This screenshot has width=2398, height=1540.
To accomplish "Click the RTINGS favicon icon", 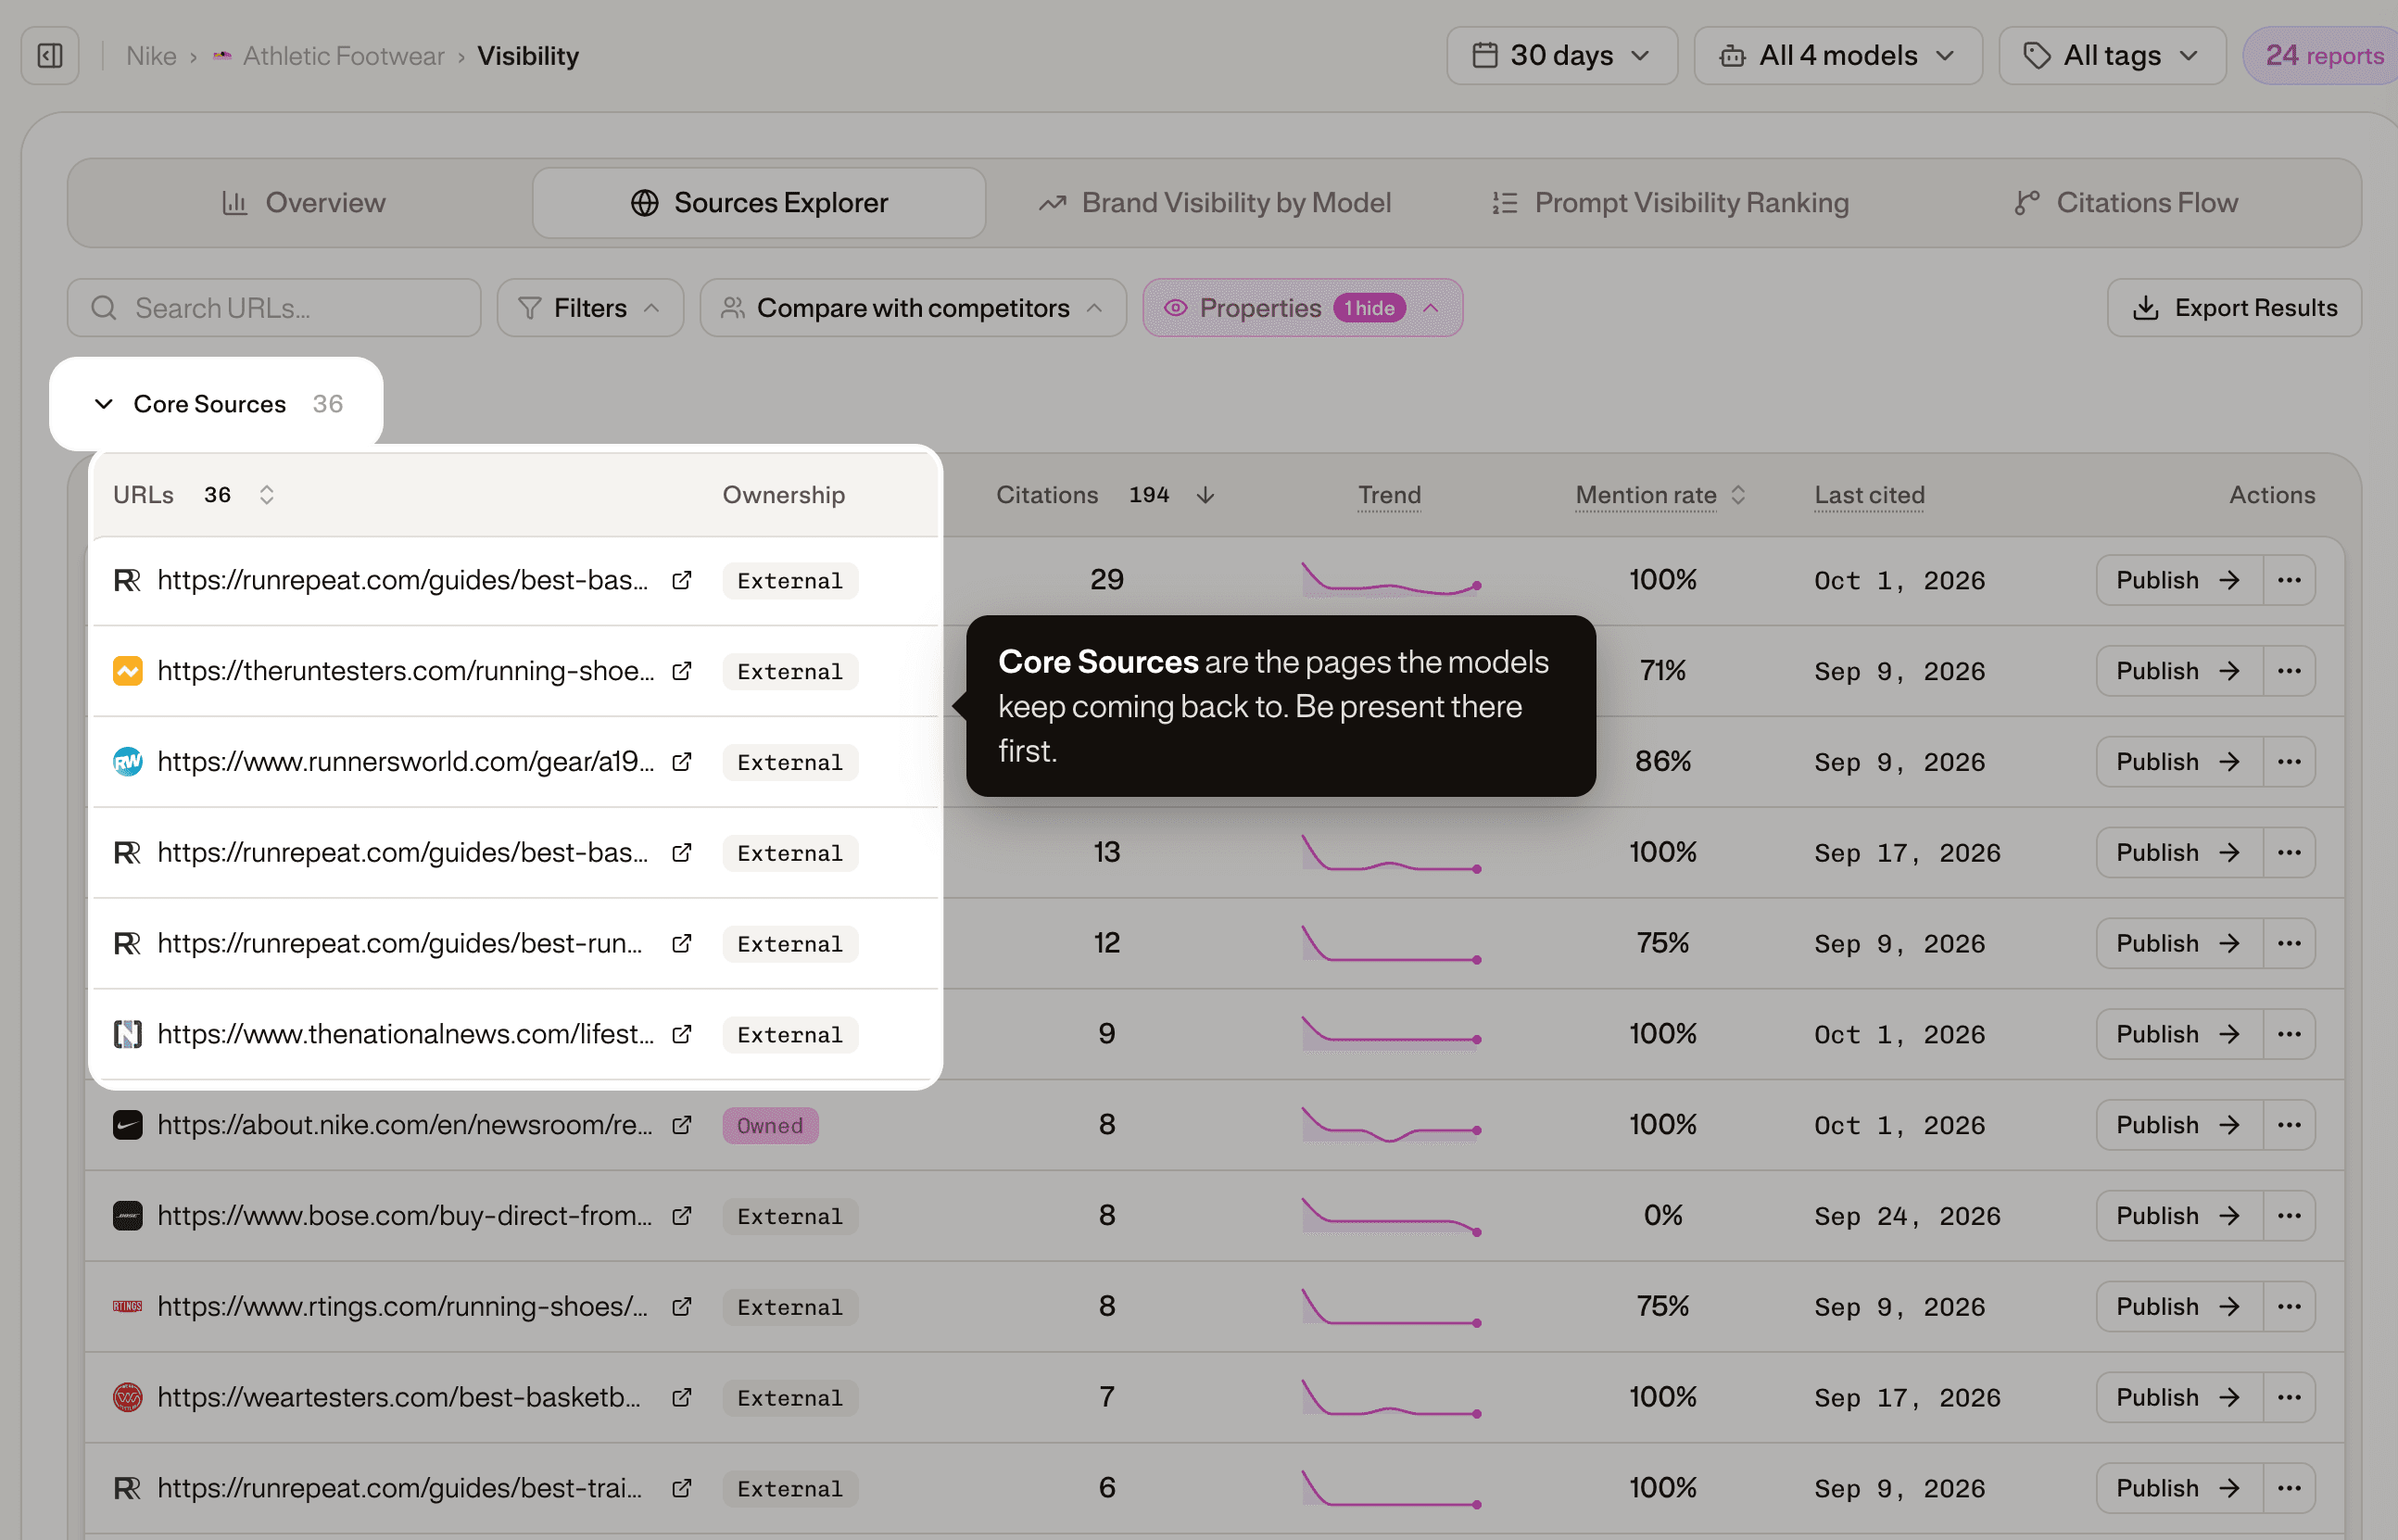I will point(127,1307).
